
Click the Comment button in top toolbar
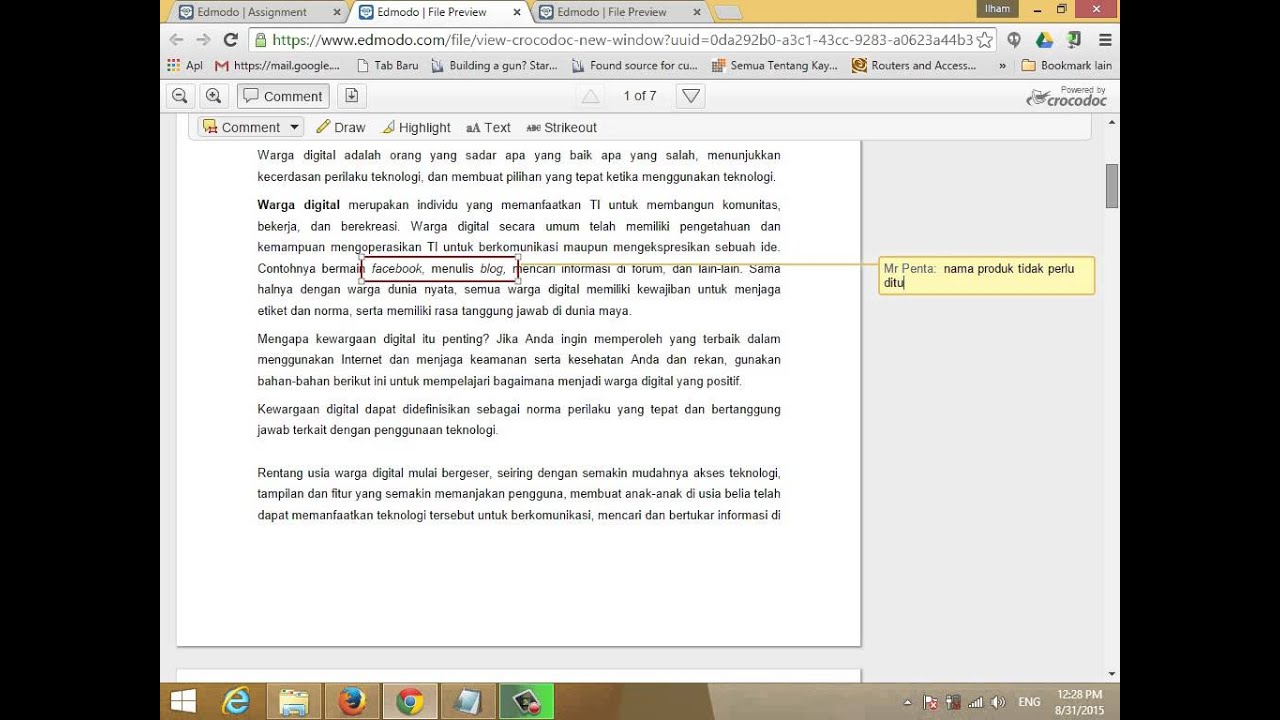click(x=282, y=96)
